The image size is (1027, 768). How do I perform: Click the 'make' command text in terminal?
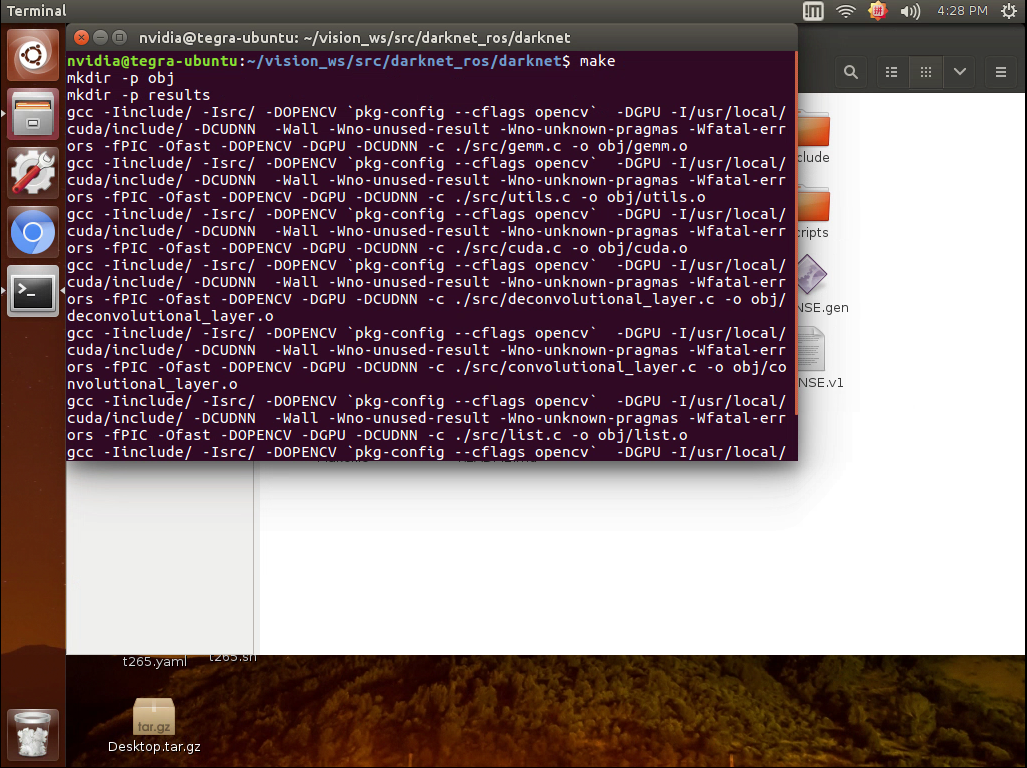pyautogui.click(x=597, y=61)
